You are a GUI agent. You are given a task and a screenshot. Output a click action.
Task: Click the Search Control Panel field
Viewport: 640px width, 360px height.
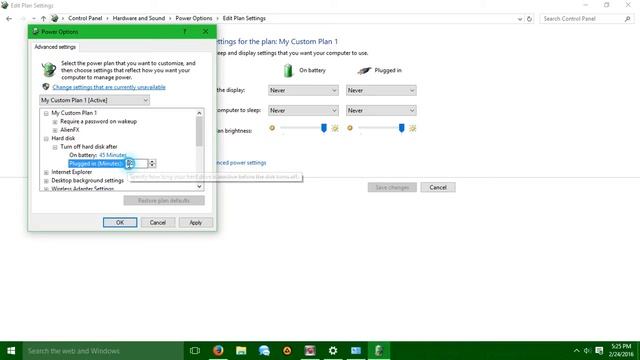tap(583, 19)
